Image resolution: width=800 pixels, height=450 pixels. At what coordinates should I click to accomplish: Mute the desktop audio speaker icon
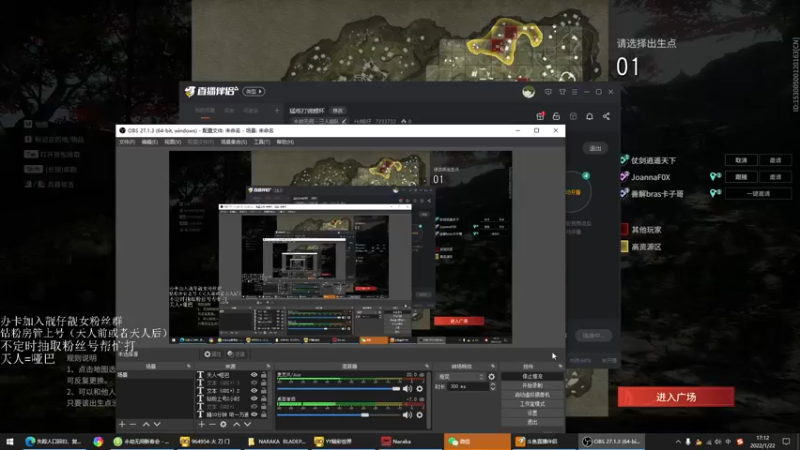point(407,415)
